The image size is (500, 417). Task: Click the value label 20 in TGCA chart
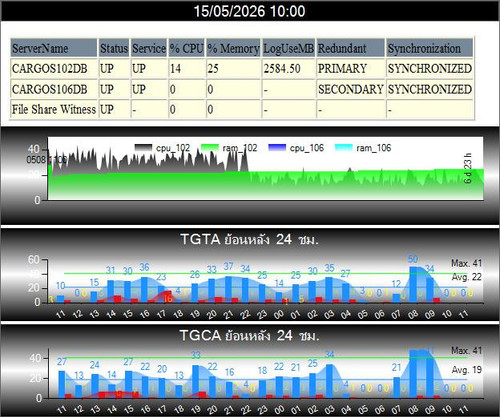pyautogui.click(x=162, y=369)
